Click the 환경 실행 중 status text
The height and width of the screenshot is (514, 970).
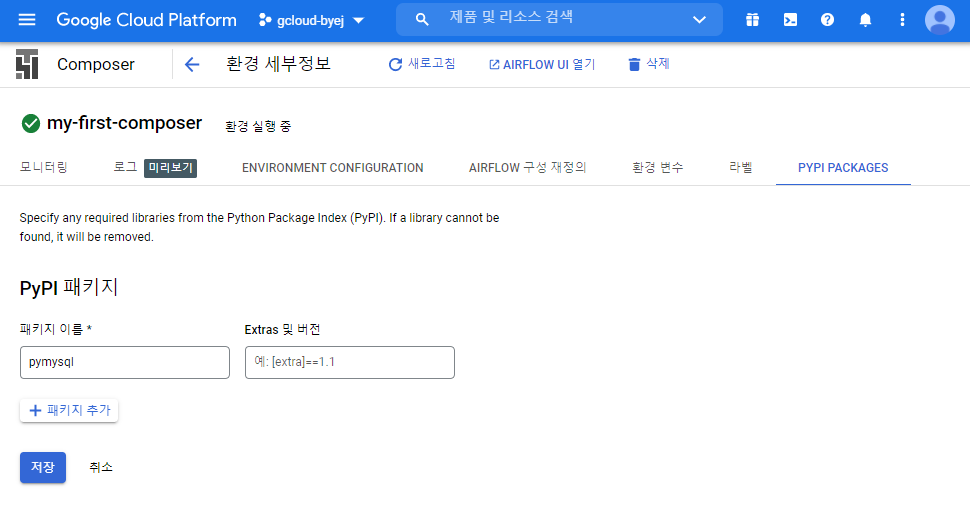(x=258, y=126)
